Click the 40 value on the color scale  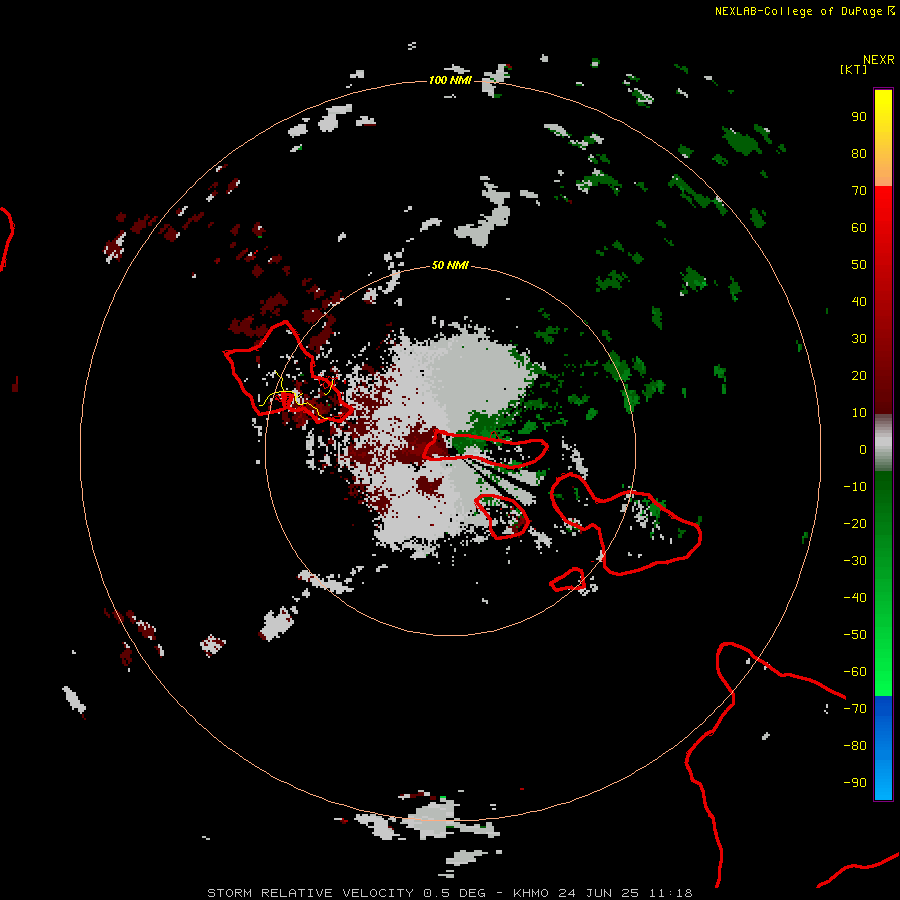point(859,301)
